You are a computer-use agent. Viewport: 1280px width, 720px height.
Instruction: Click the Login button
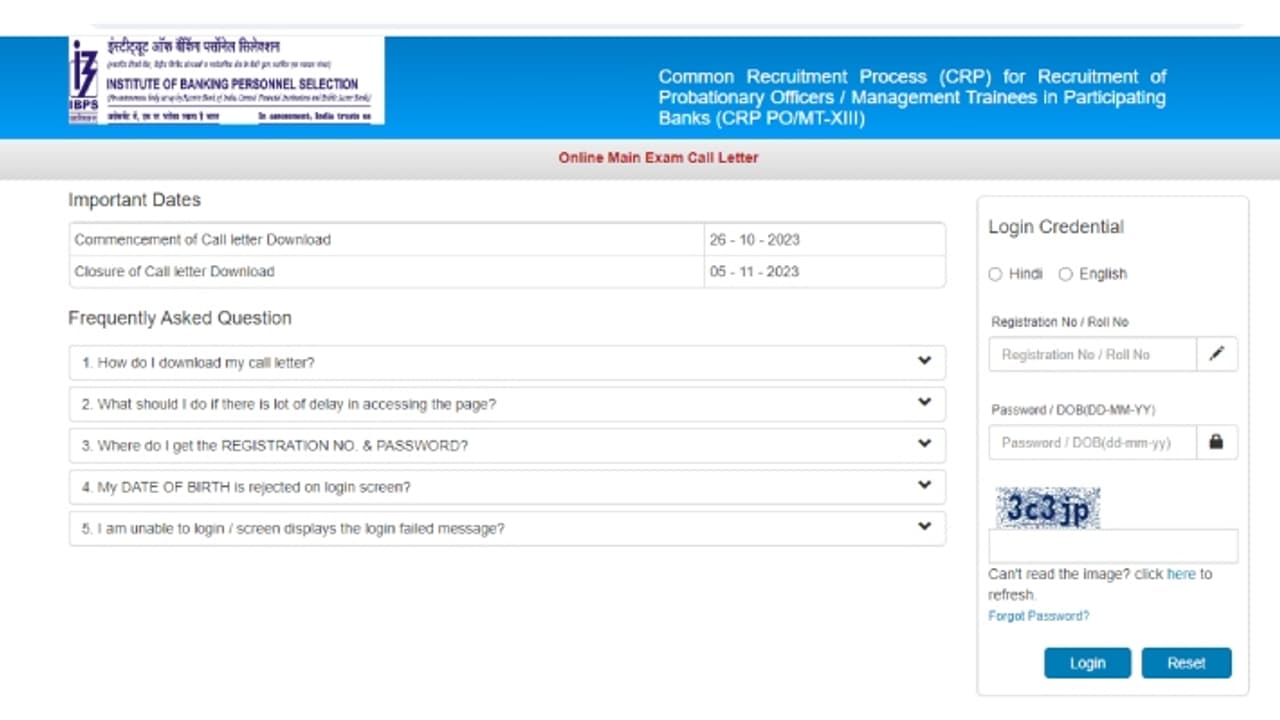(1087, 662)
